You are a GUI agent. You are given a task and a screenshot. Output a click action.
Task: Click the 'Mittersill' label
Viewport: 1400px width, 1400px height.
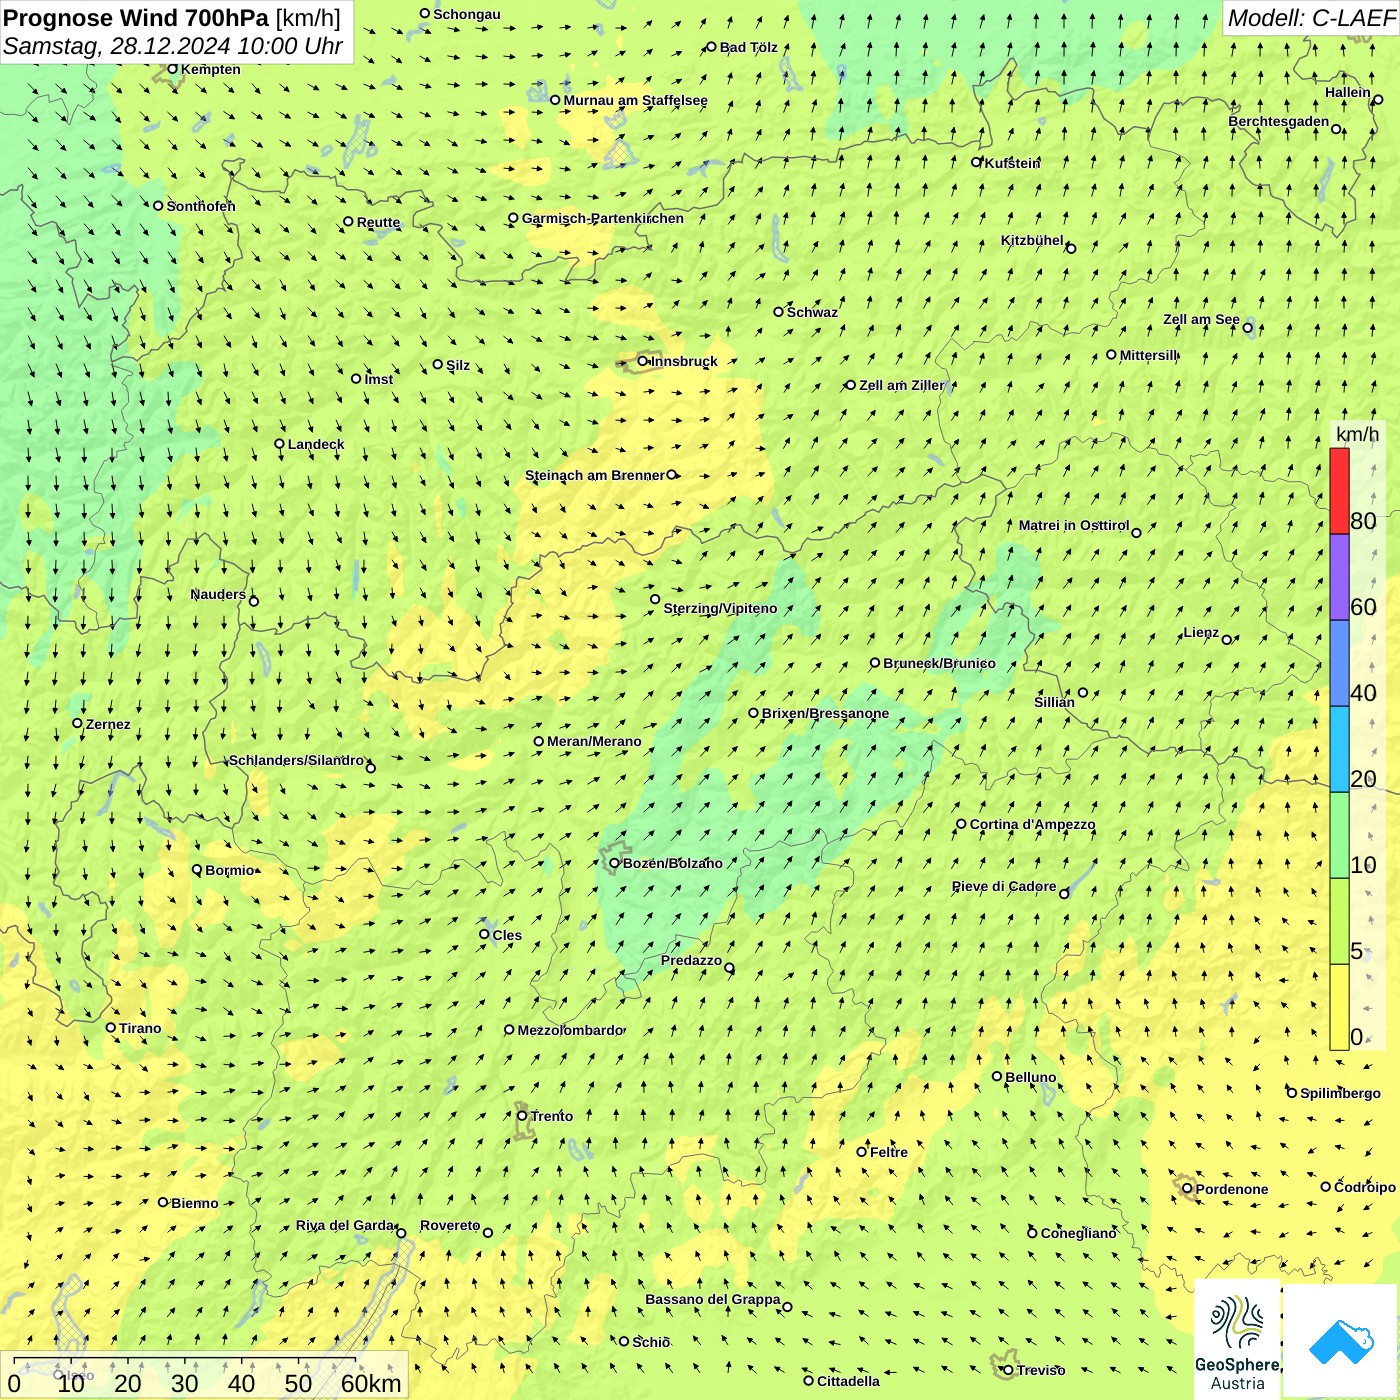tap(1149, 355)
